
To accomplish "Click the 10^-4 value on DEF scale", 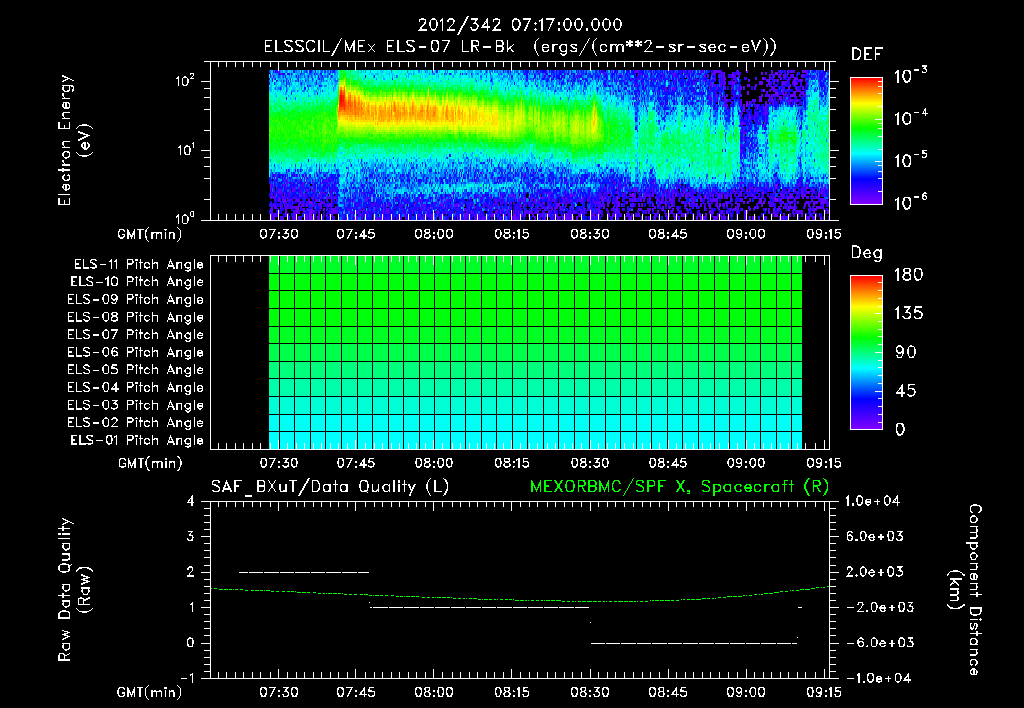I will pyautogui.click(x=910, y=118).
